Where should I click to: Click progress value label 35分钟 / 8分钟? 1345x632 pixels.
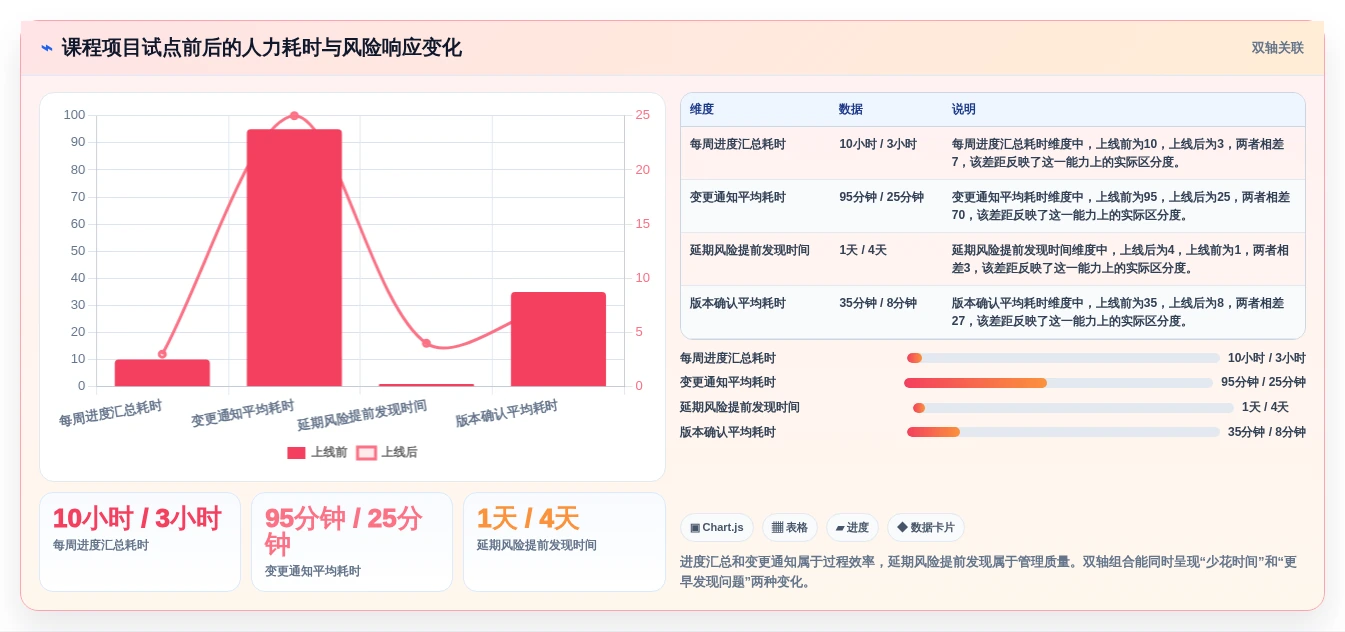1267,432
